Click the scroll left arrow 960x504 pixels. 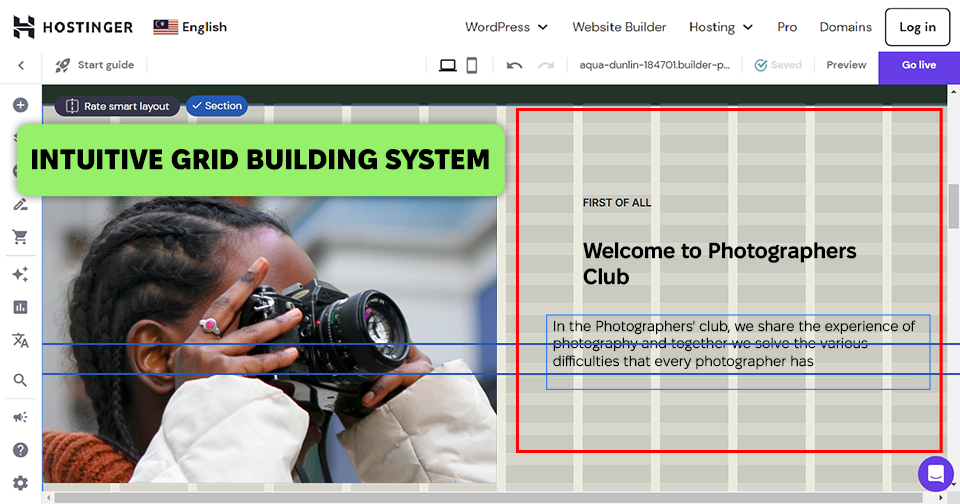48,497
